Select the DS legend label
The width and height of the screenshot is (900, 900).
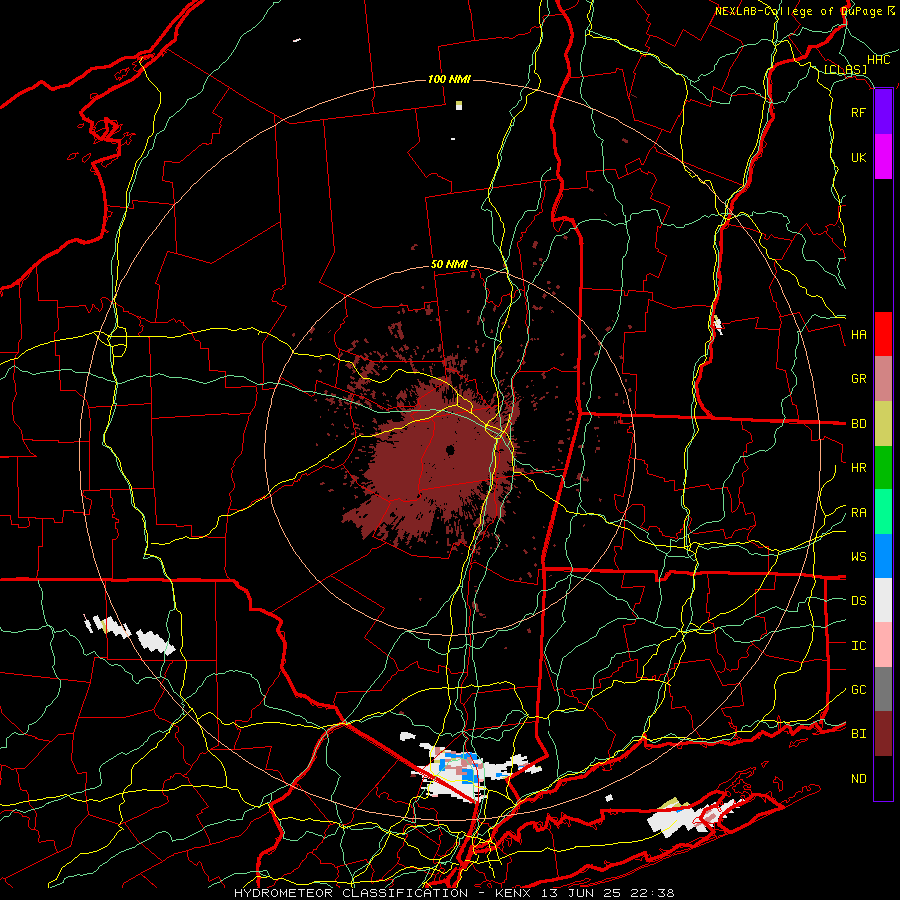(859, 601)
